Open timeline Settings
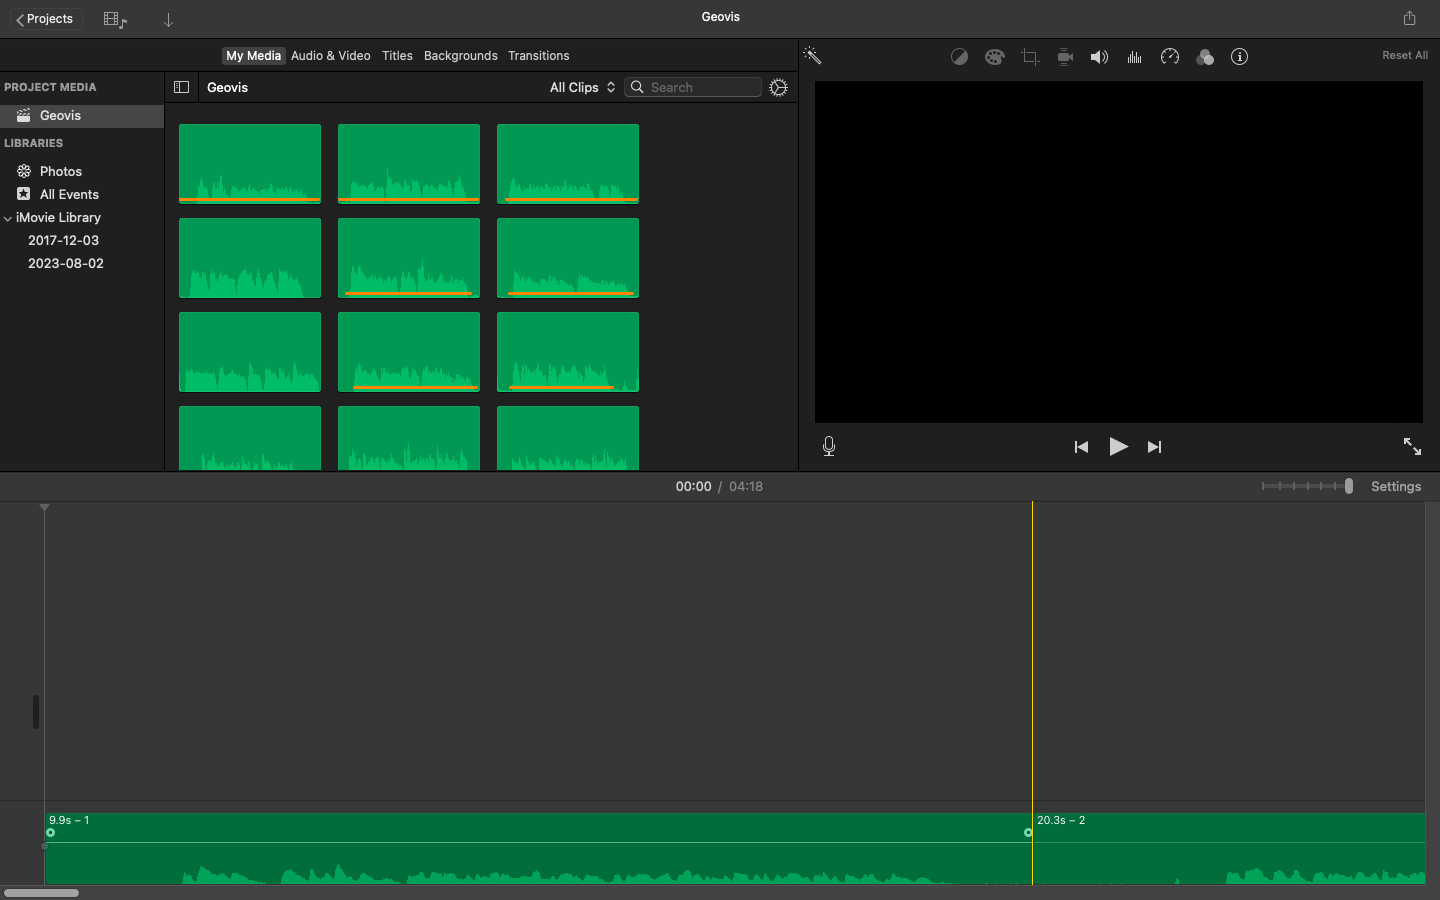Image resolution: width=1440 pixels, height=900 pixels. coord(1396,487)
